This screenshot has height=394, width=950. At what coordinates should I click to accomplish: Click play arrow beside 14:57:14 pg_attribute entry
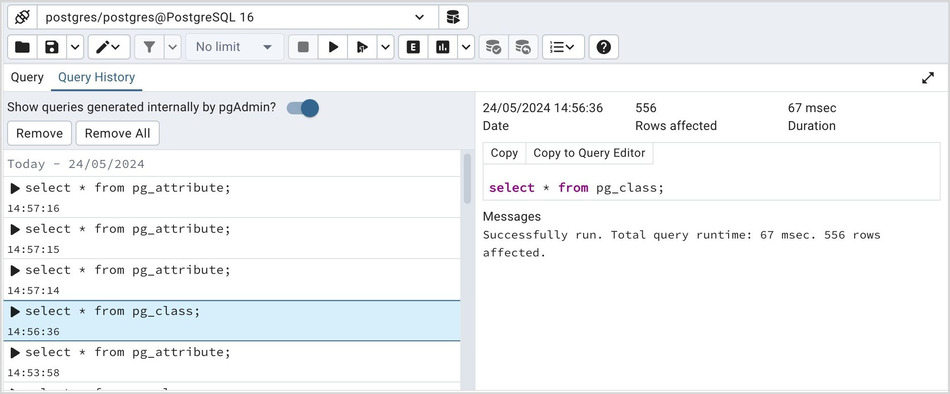pos(15,270)
